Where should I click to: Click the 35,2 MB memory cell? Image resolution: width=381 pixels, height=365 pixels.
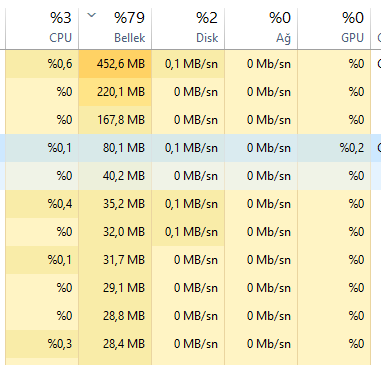pos(115,204)
